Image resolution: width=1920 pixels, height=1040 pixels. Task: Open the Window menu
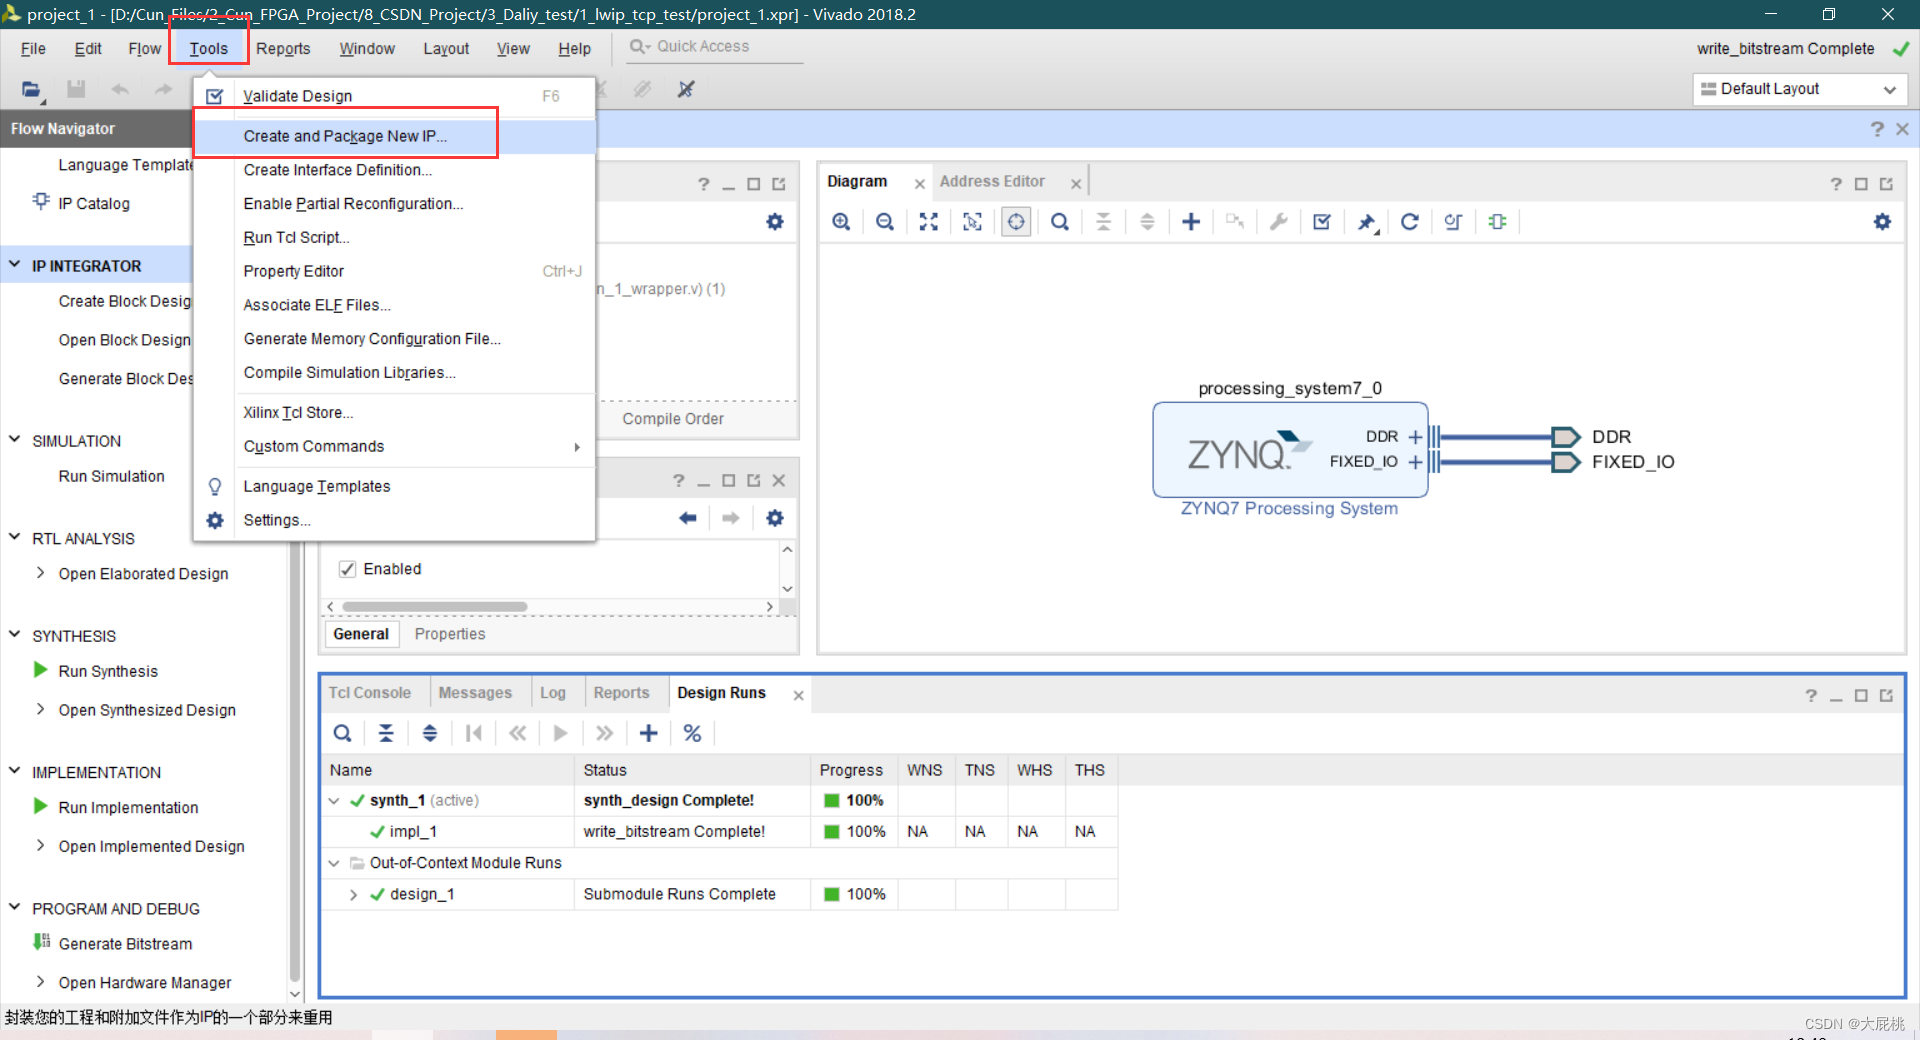pos(367,48)
